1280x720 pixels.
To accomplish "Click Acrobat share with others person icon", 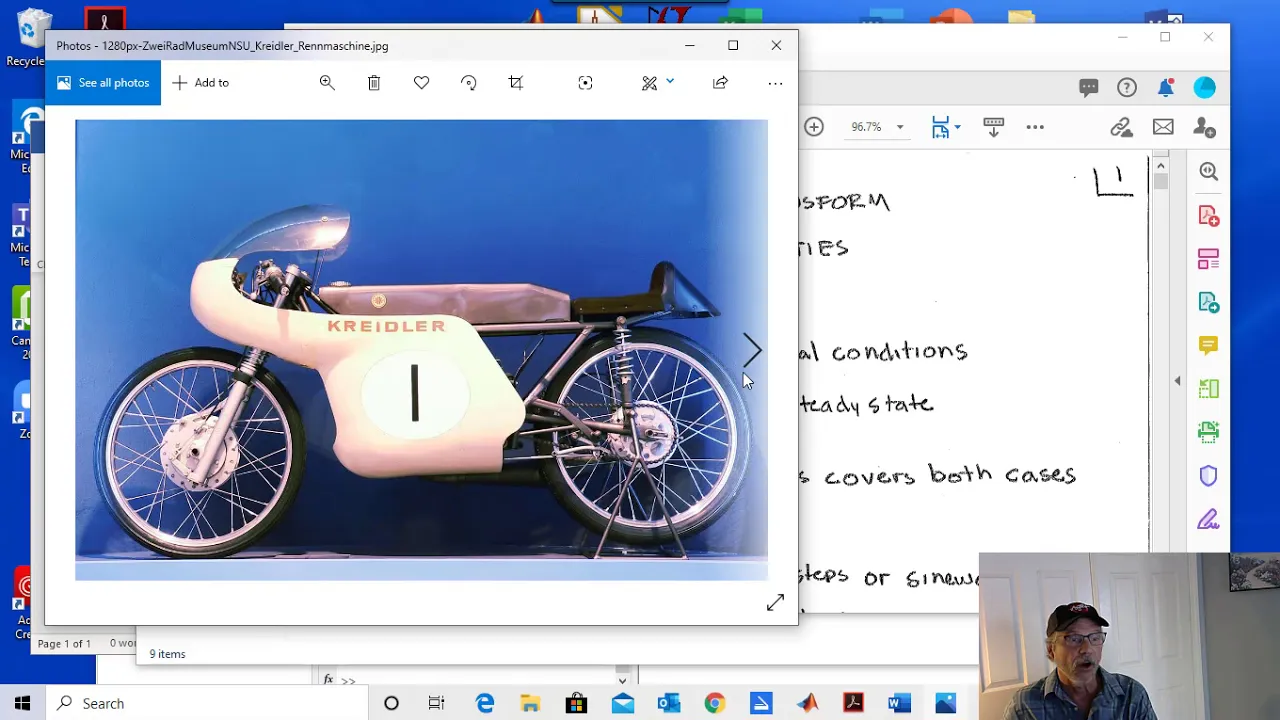I will pyautogui.click(x=1205, y=127).
